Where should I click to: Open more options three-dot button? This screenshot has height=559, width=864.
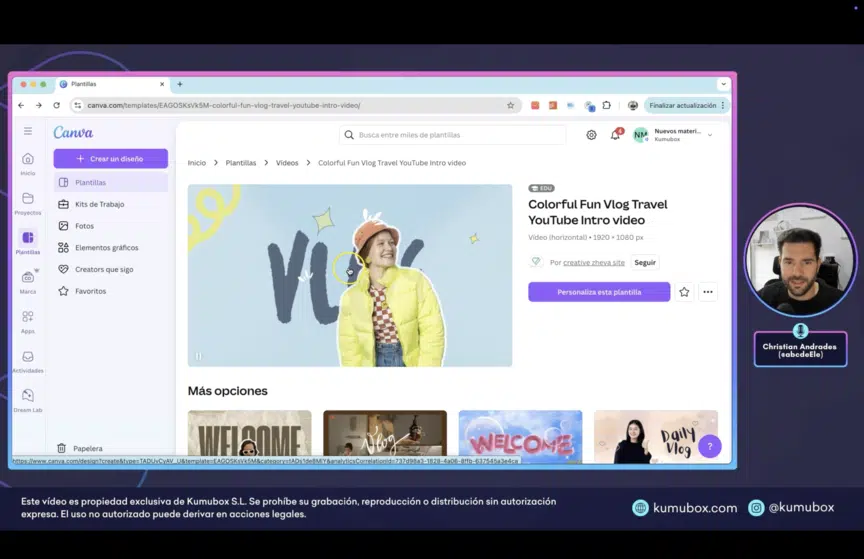708,292
